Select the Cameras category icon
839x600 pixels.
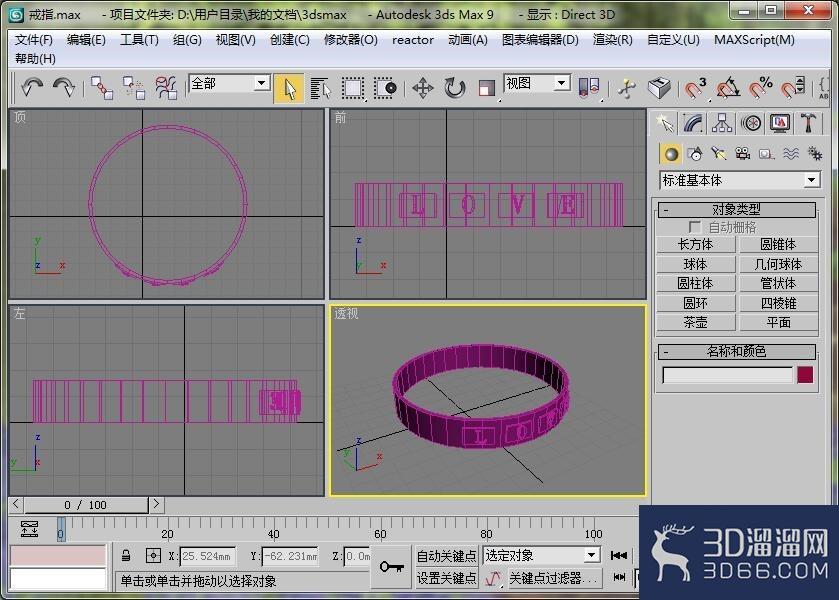tap(743, 154)
